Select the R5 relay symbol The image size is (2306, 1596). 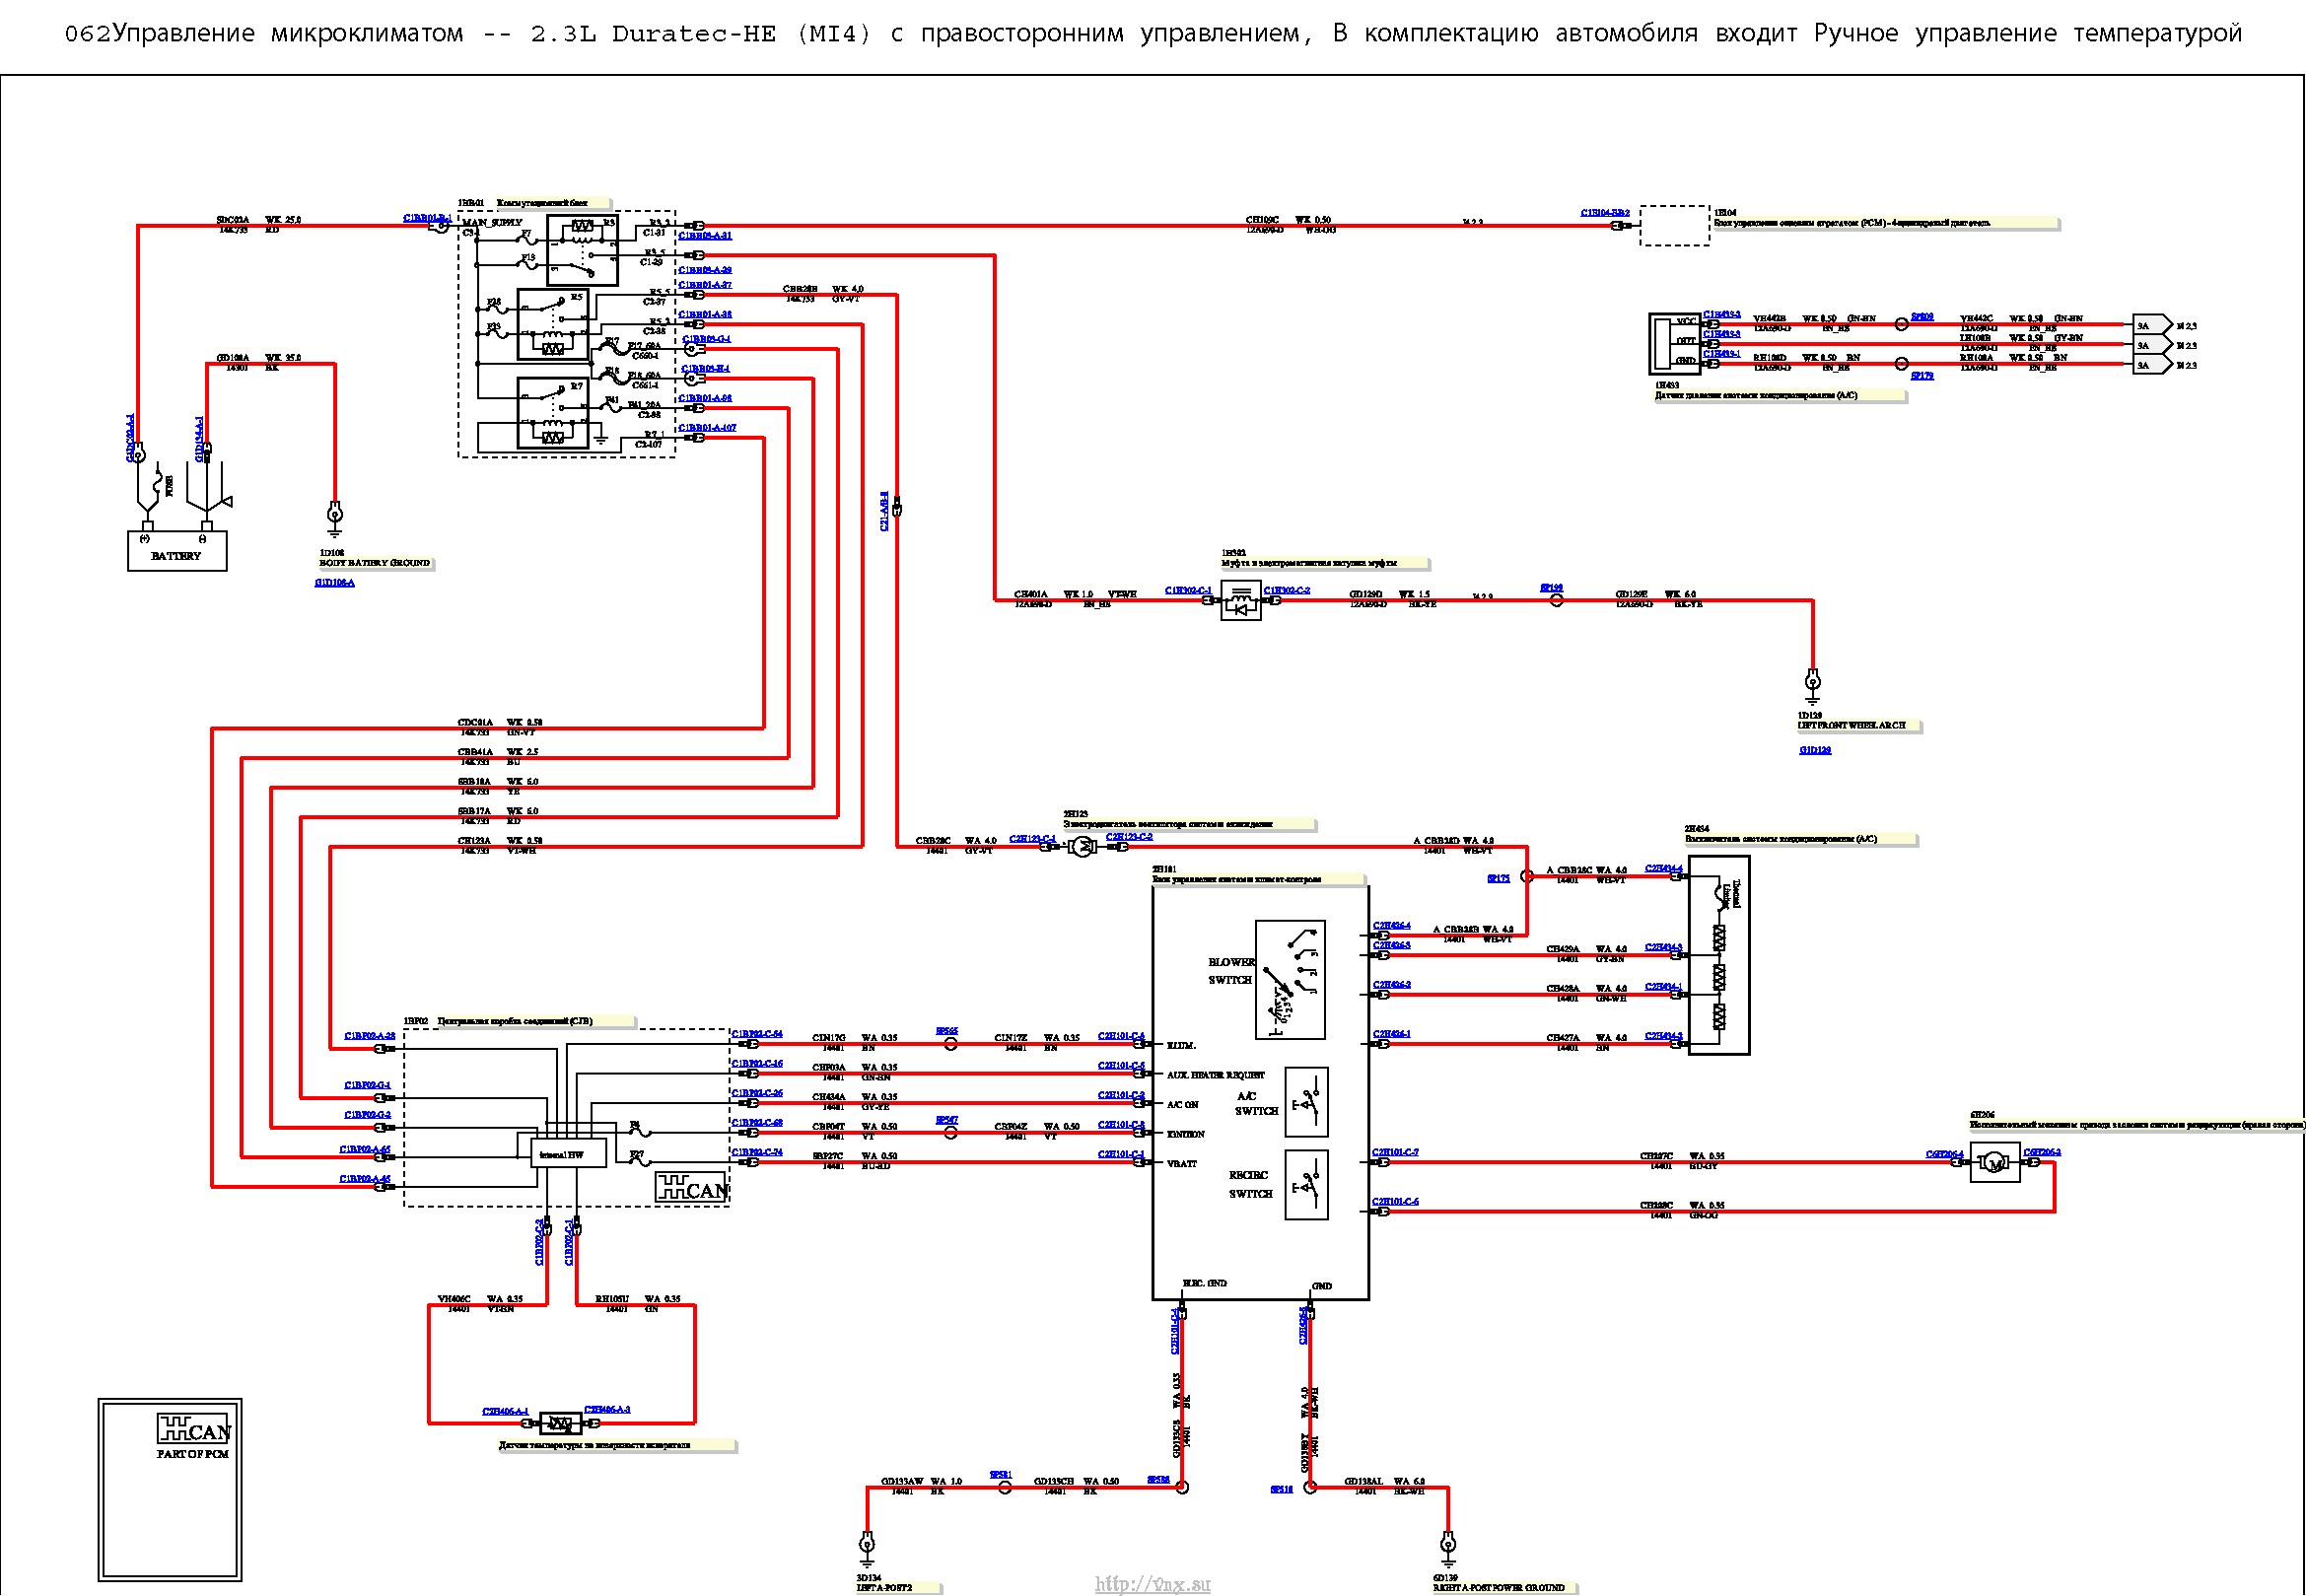point(552,324)
